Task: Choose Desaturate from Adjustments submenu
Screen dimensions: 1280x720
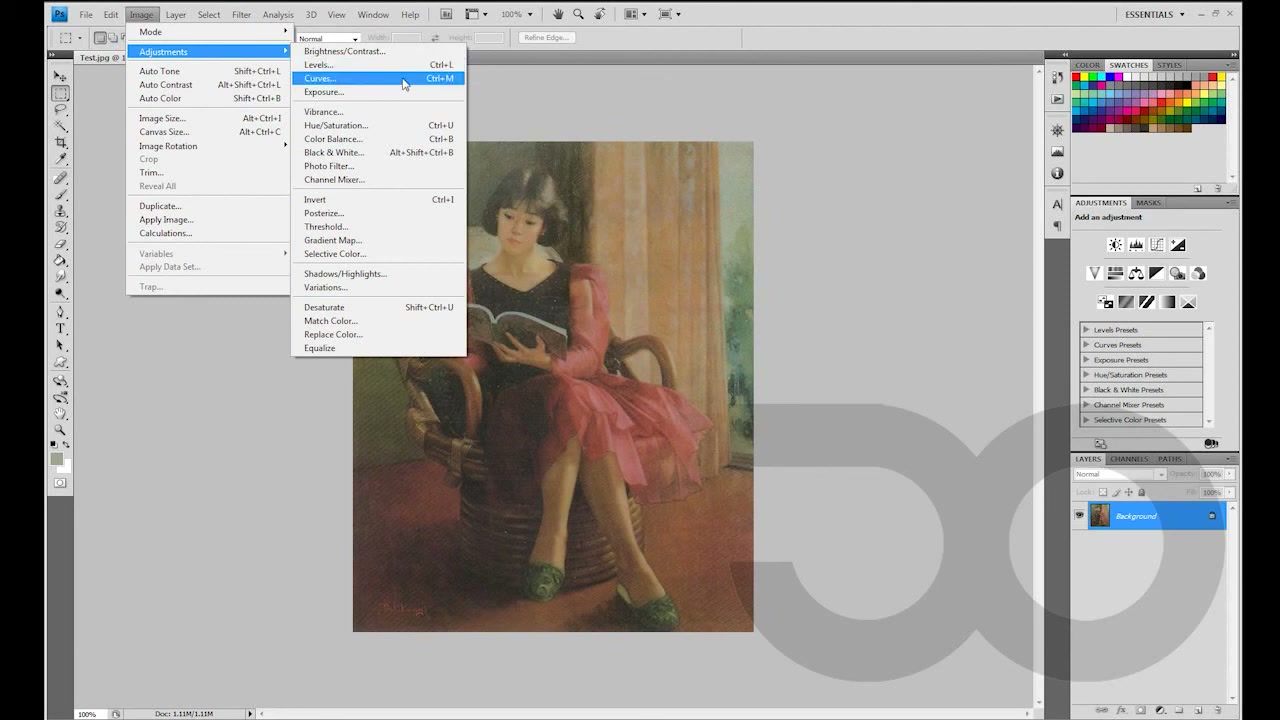Action: (378, 308)
